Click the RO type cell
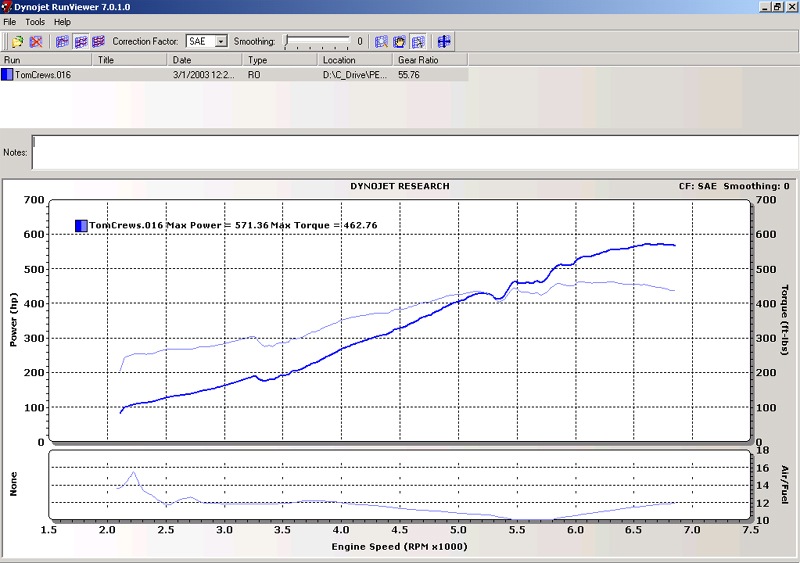The width and height of the screenshot is (800, 563). pyautogui.click(x=254, y=75)
